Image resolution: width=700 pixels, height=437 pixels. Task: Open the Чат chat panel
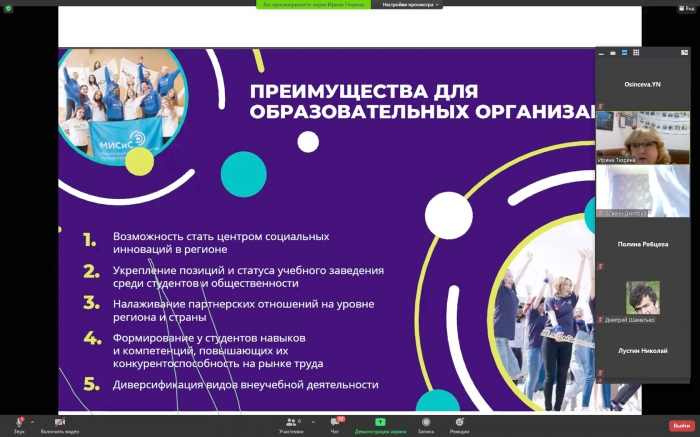pyautogui.click(x=335, y=423)
